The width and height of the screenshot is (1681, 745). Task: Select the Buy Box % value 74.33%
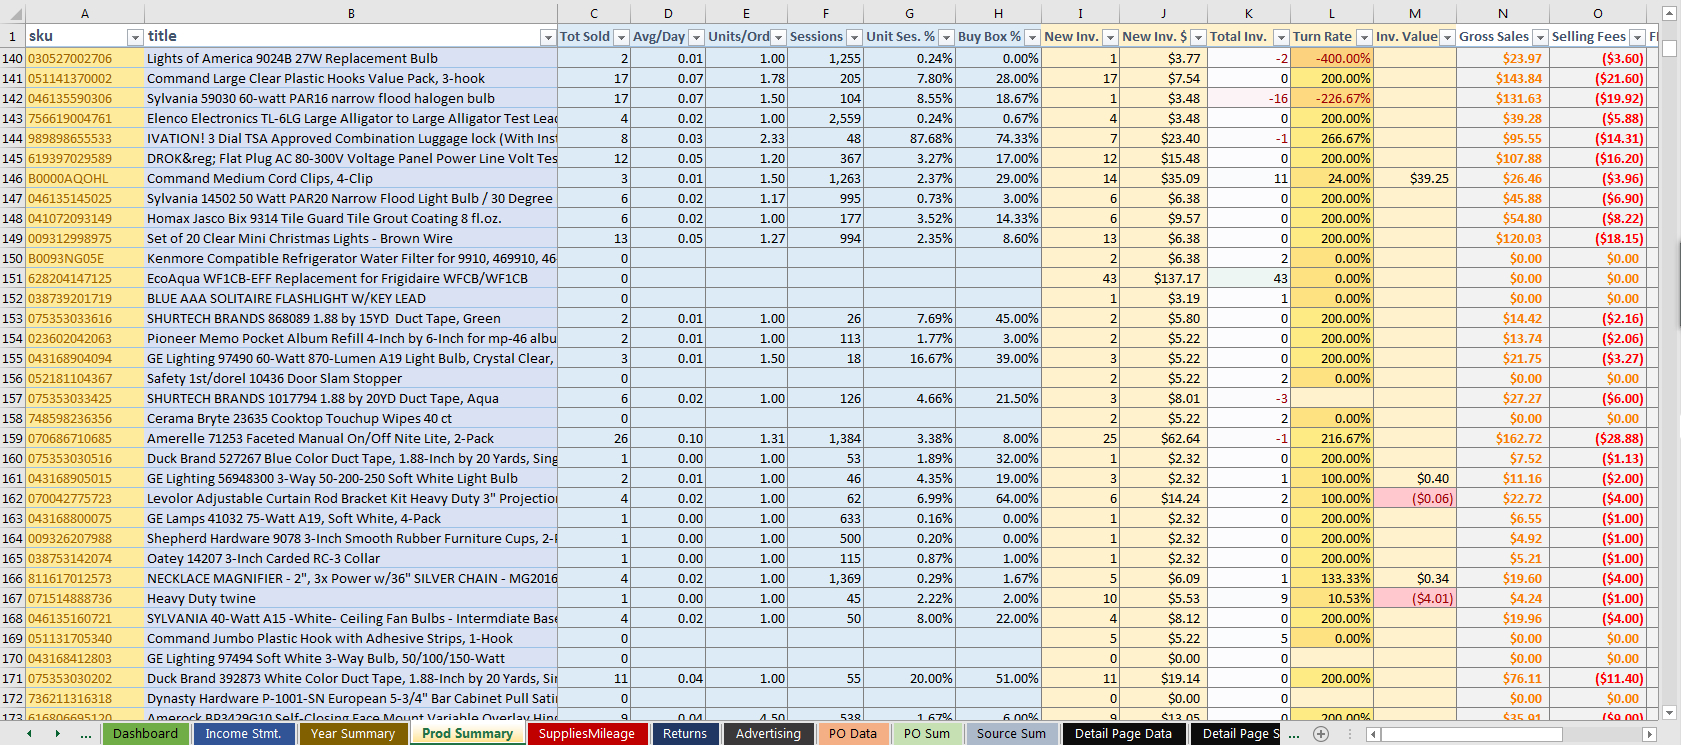[998, 139]
